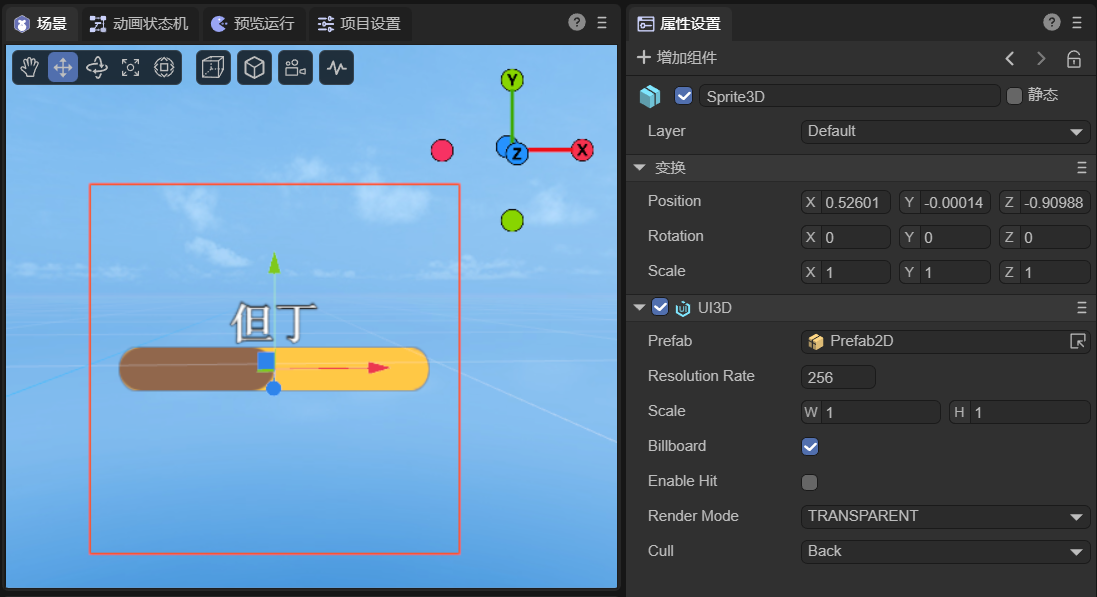The image size is (1097, 597).
Task: Select the Properties Settings tab
Action: click(679, 24)
